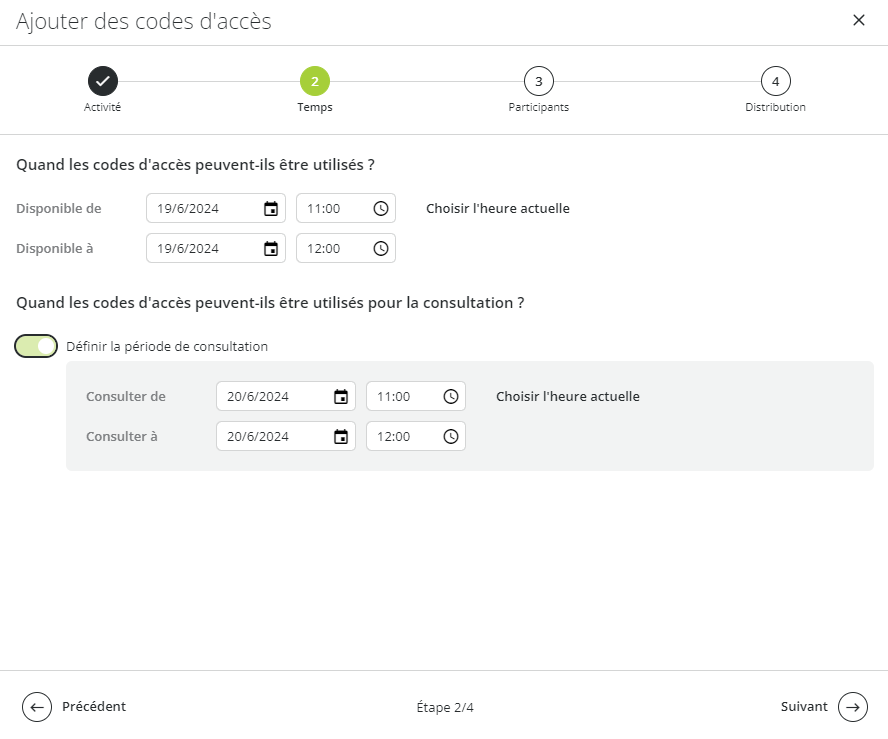Choisir l'heure actuelle for consultation period
The image size is (888, 739).
click(x=568, y=396)
